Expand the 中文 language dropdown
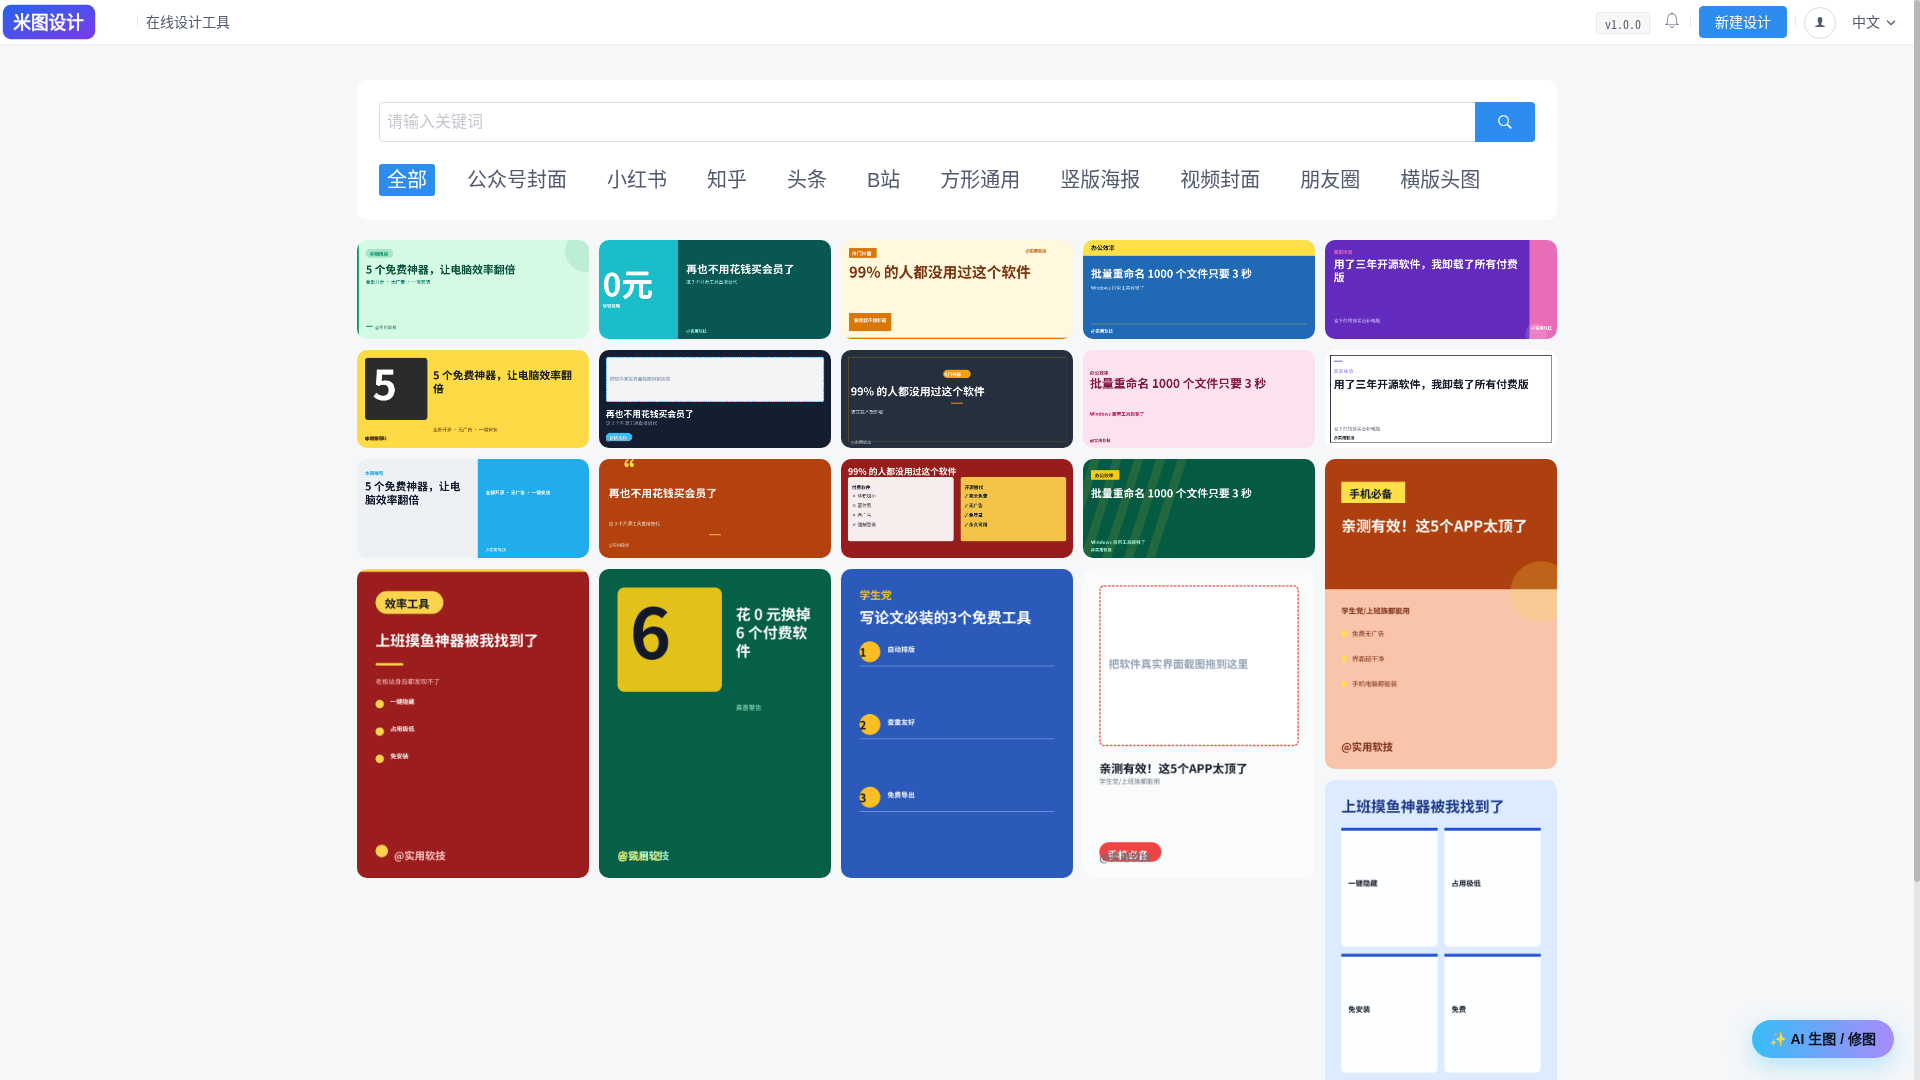The image size is (1920, 1080). [1873, 22]
